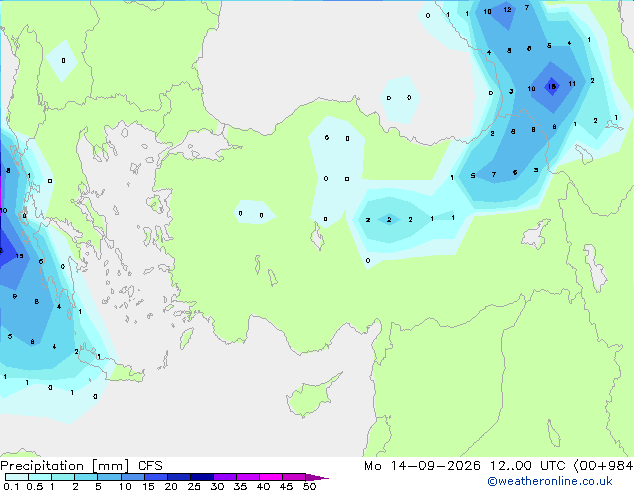
Task: Select the 5–10 mm legend swatch
Action: (x=110, y=477)
